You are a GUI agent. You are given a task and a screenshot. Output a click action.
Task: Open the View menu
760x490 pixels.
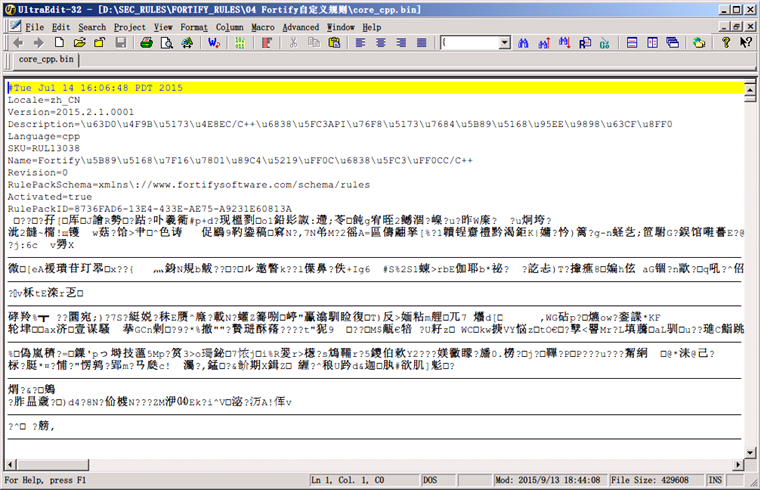point(163,27)
